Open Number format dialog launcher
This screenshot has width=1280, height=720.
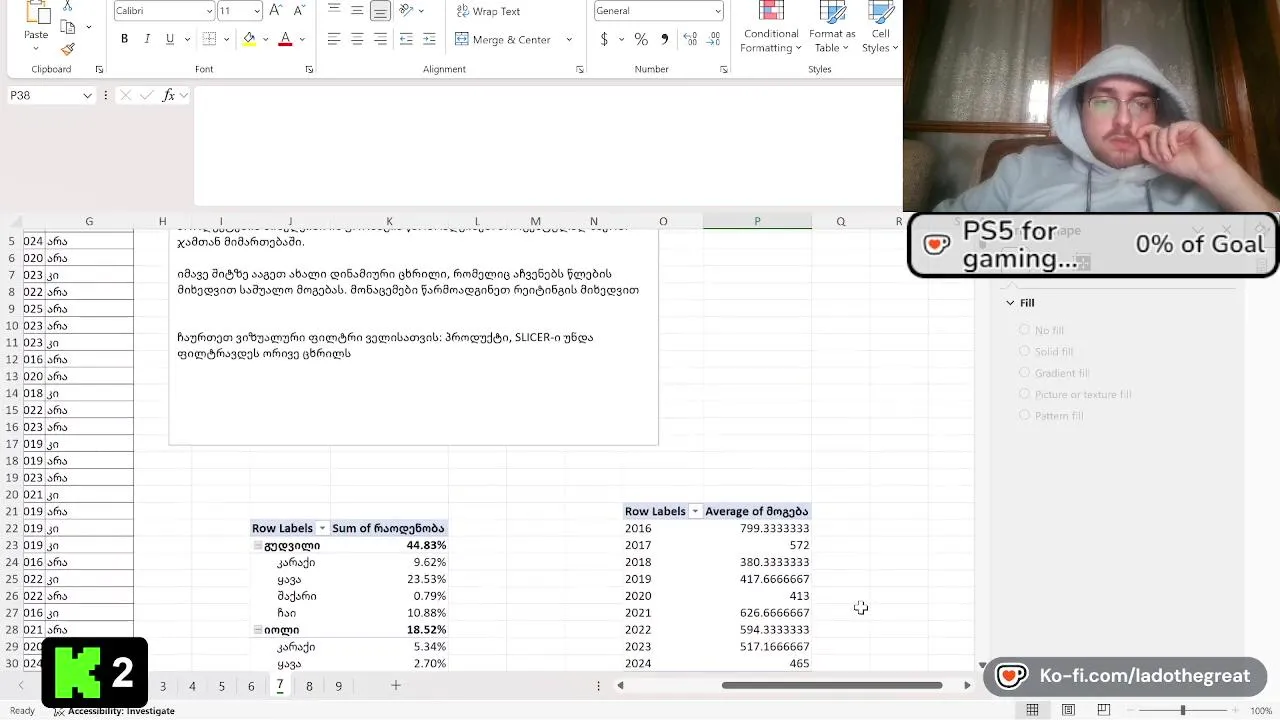point(724,69)
